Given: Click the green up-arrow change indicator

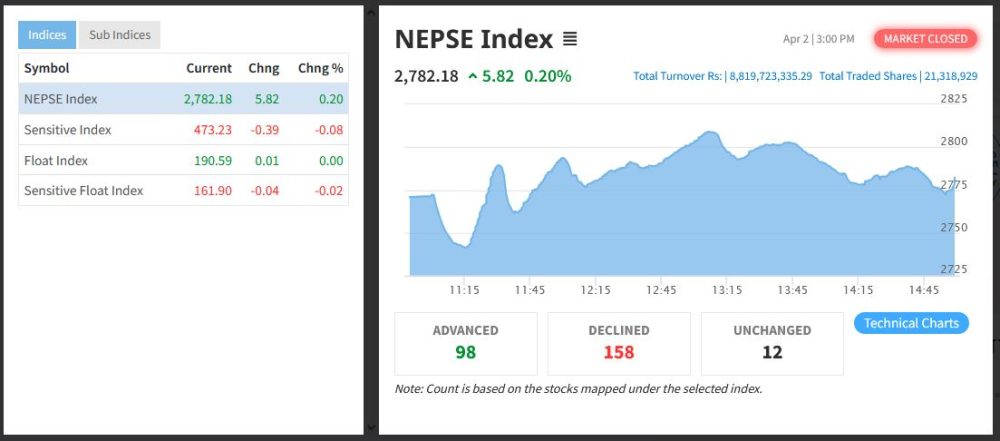Looking at the screenshot, I should click(472, 77).
